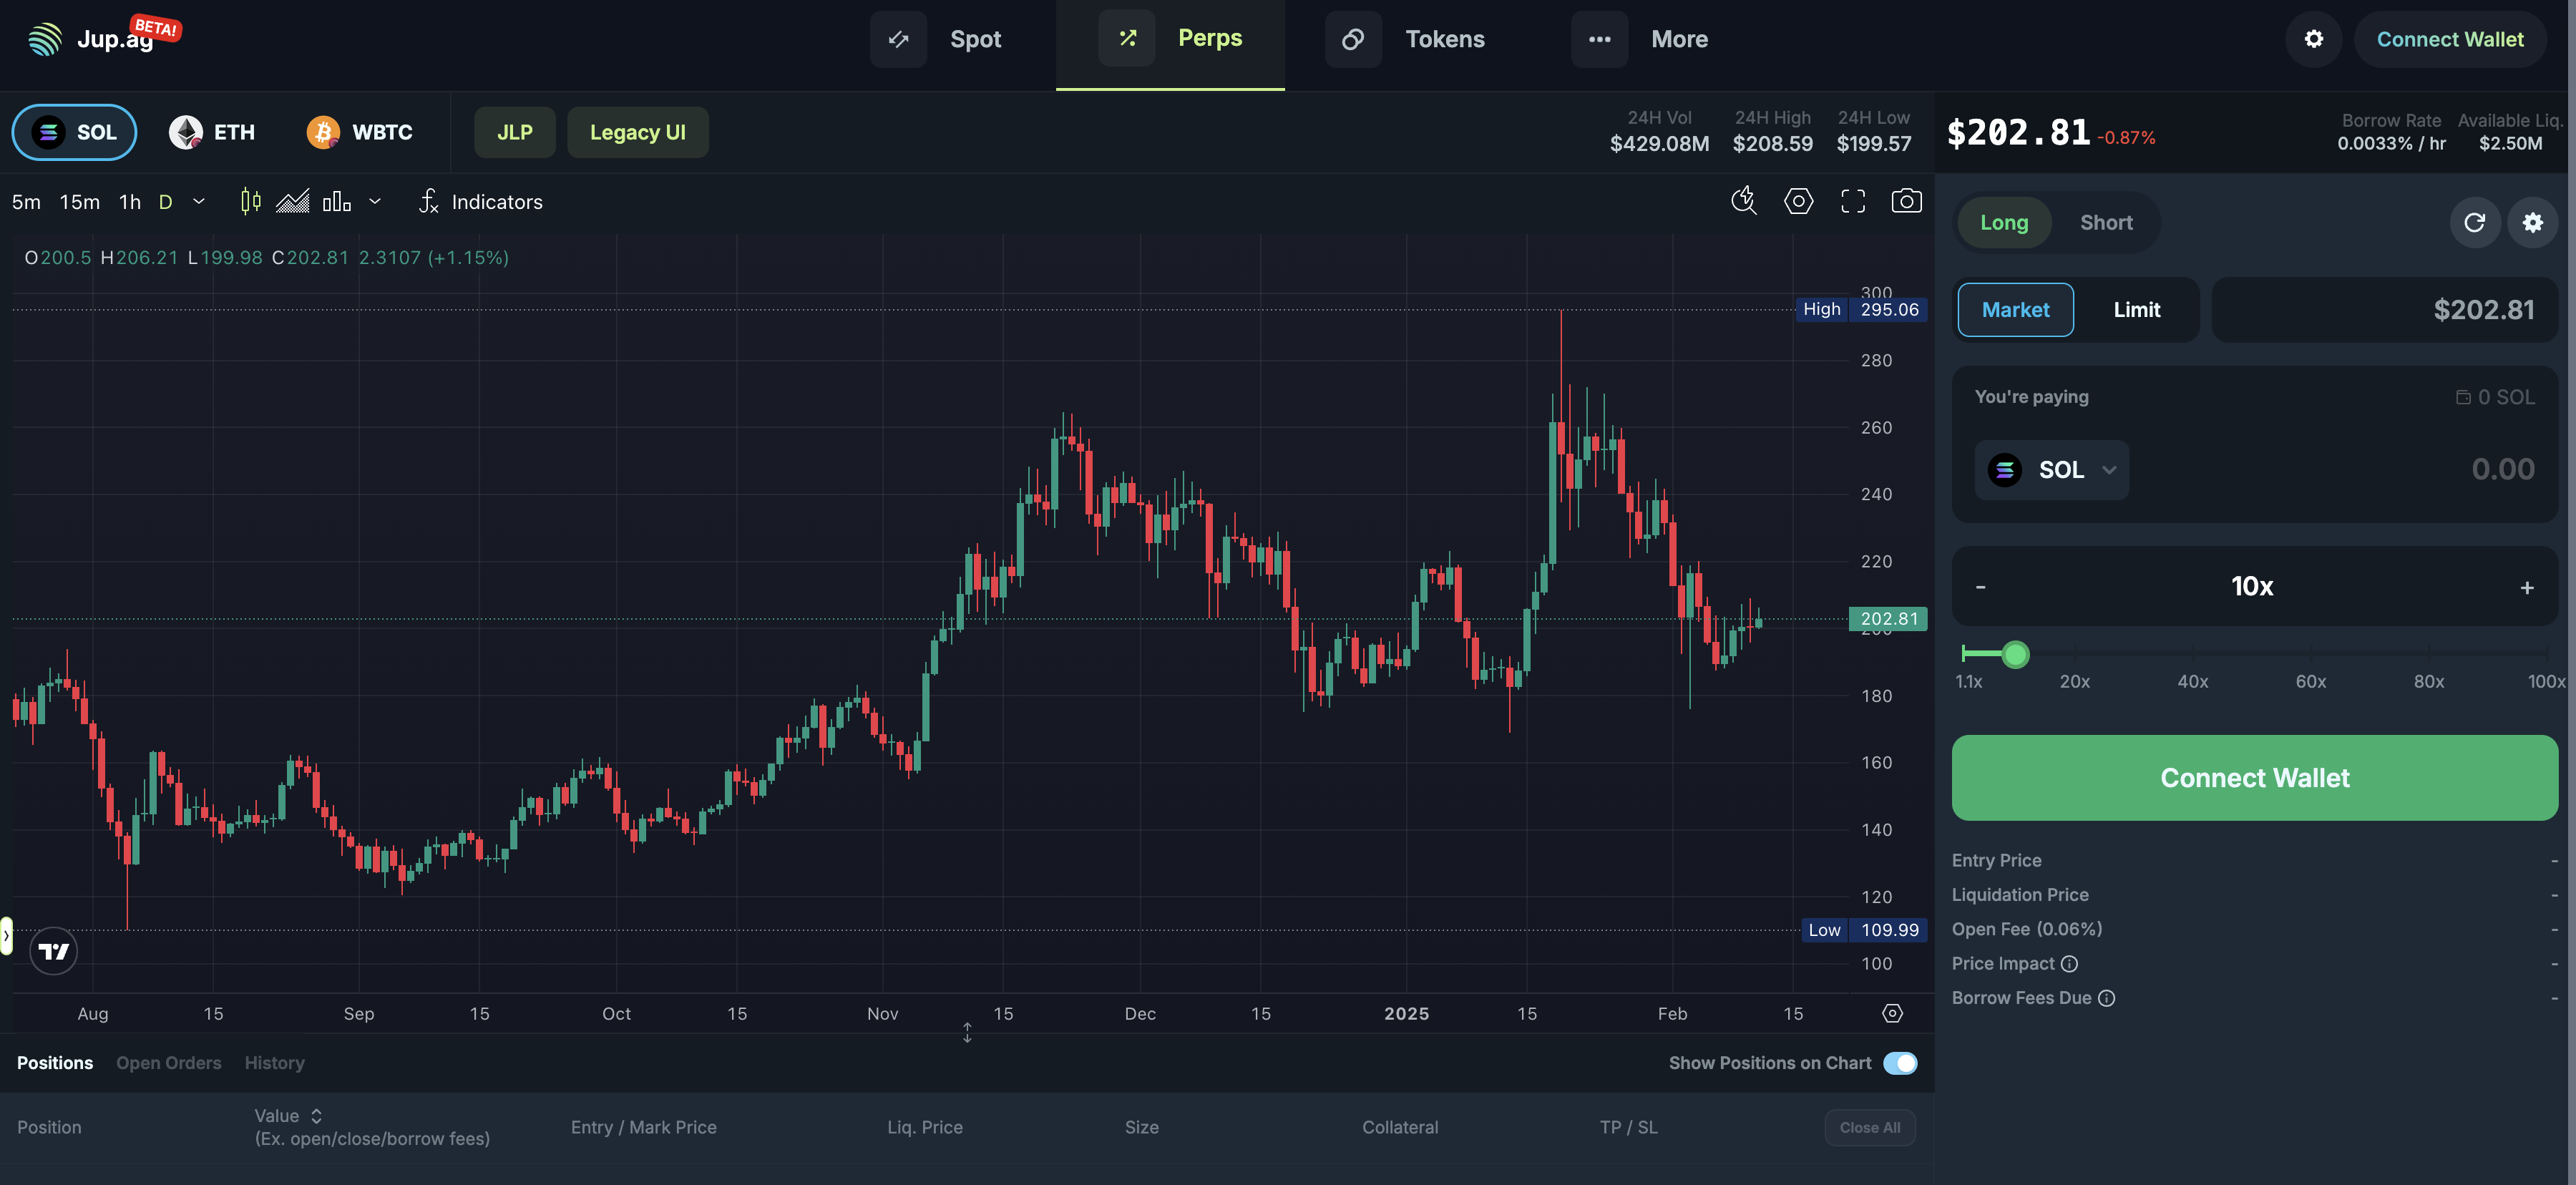Screen dimensions: 2576x1185
Task: Click the 10x leverage value
Action: pos(2252,586)
